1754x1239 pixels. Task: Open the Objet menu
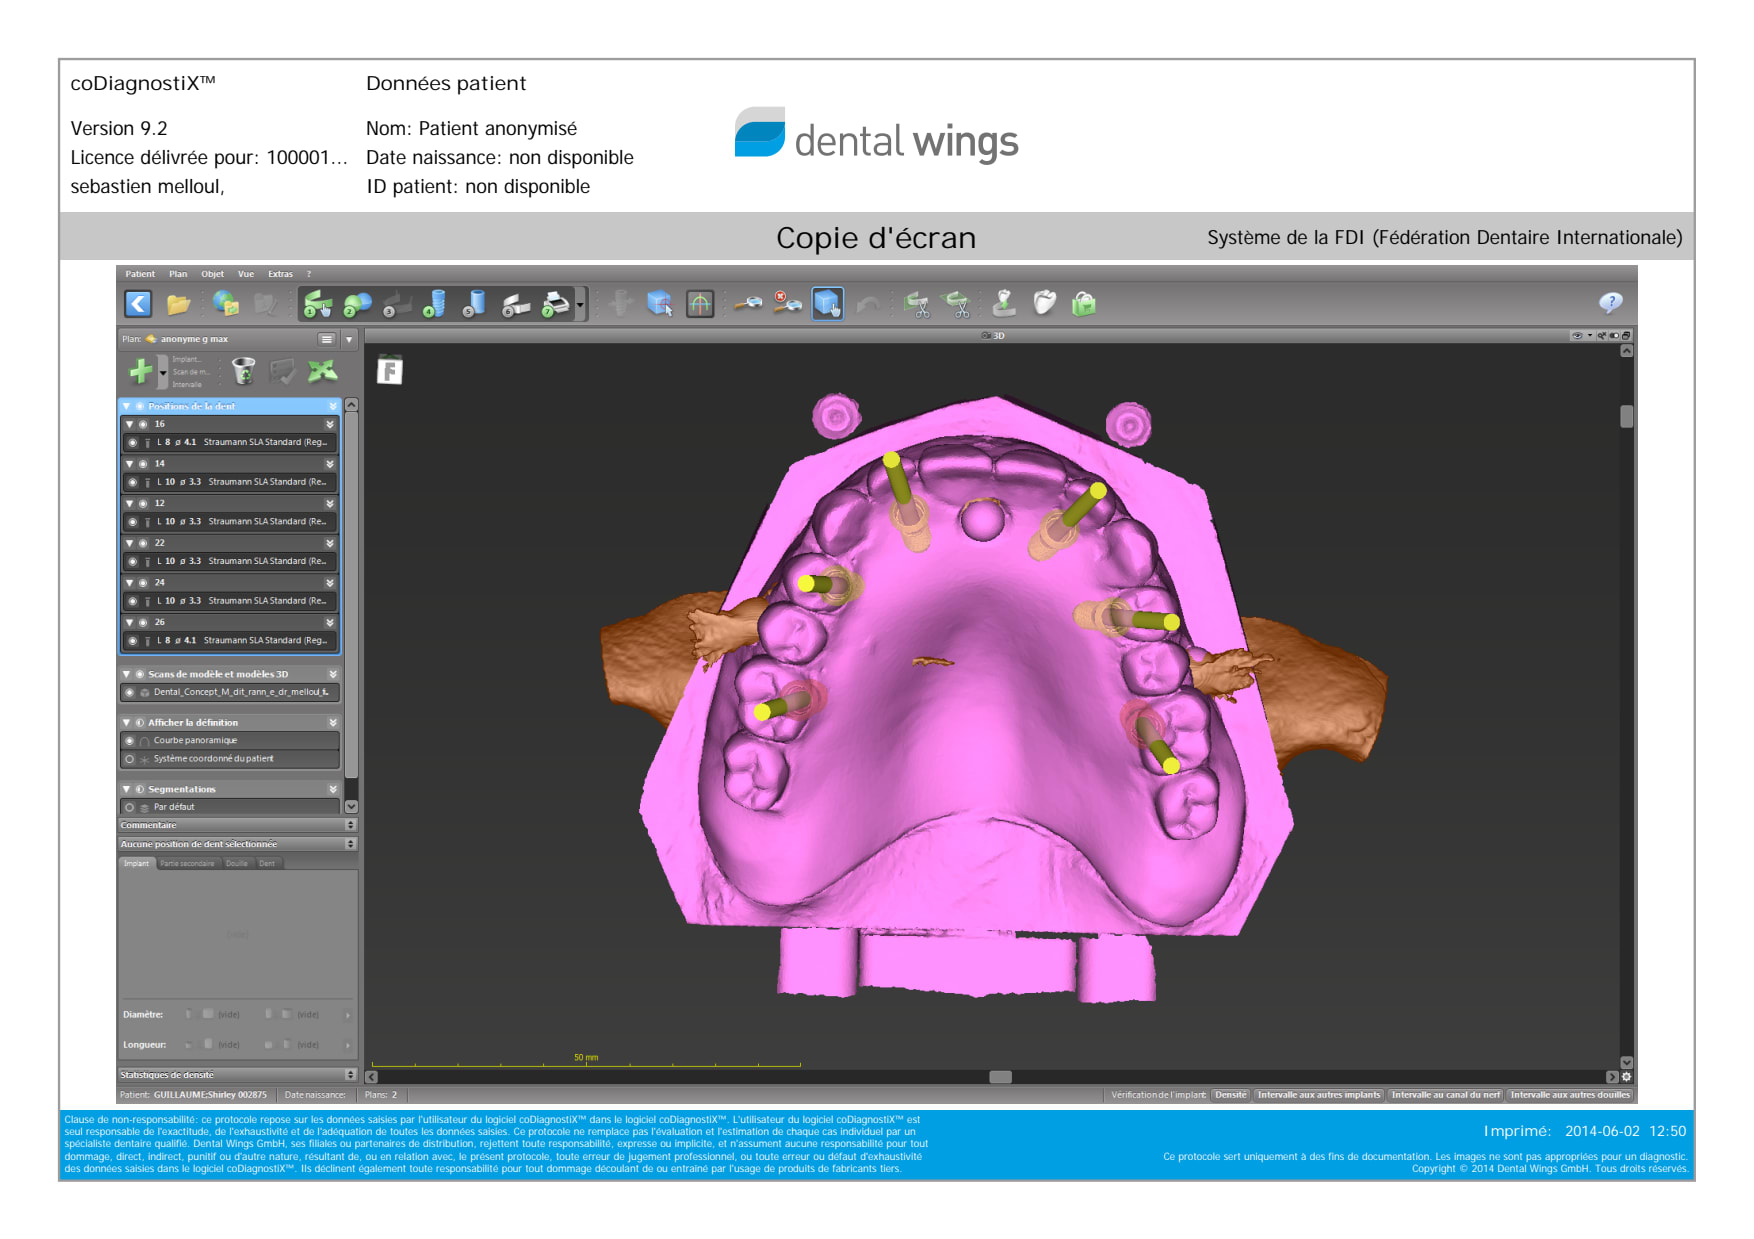tap(212, 274)
